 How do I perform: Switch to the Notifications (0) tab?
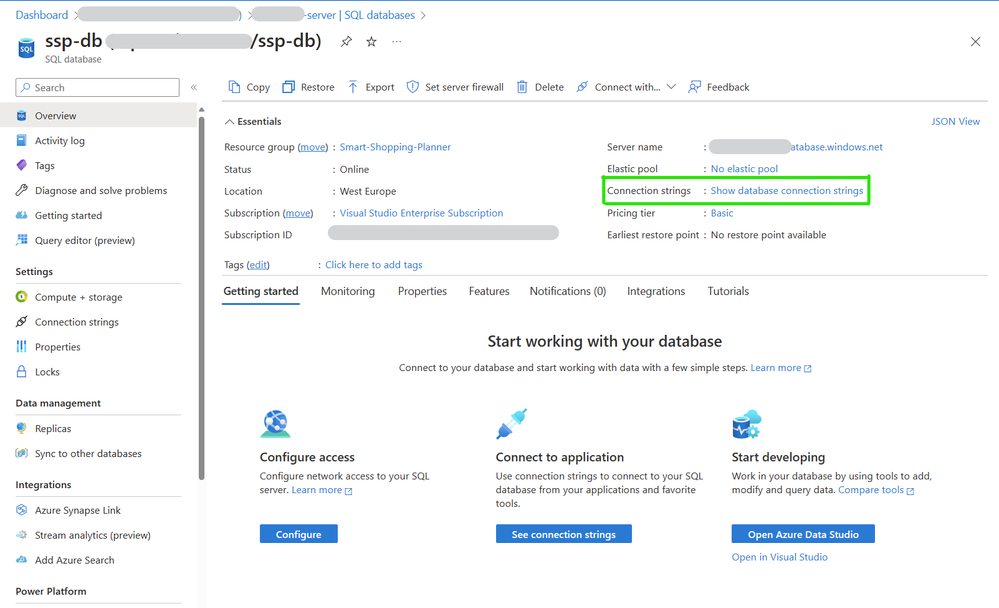(568, 291)
